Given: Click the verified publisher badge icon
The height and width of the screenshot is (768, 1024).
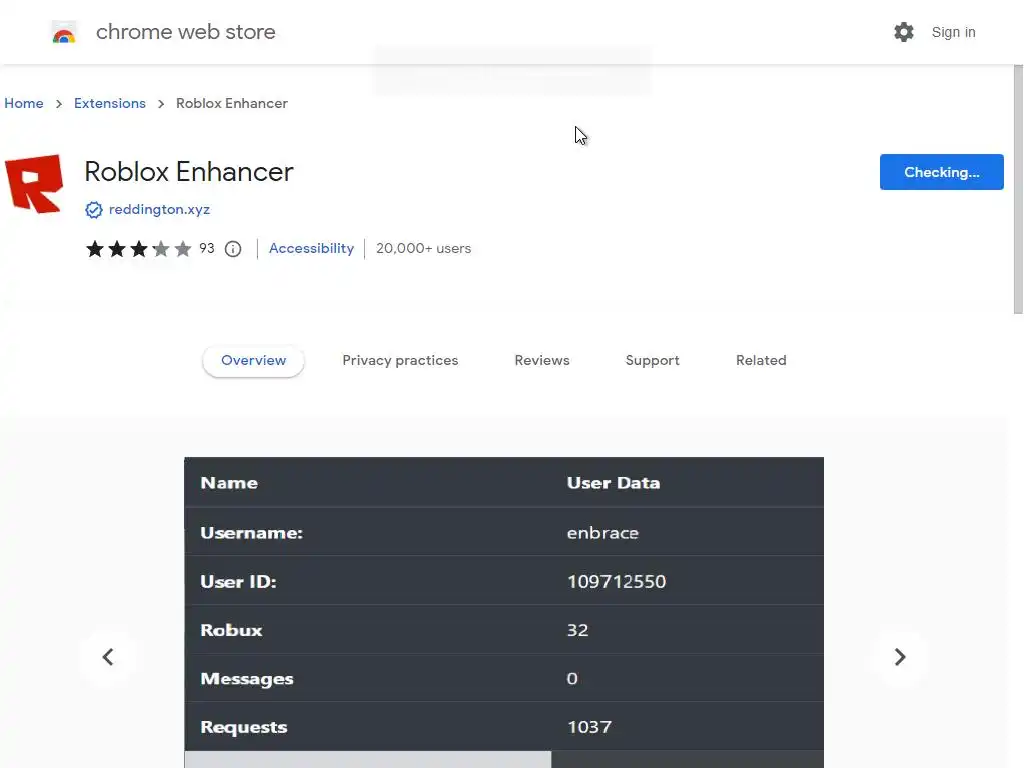Looking at the screenshot, I should click(94, 210).
